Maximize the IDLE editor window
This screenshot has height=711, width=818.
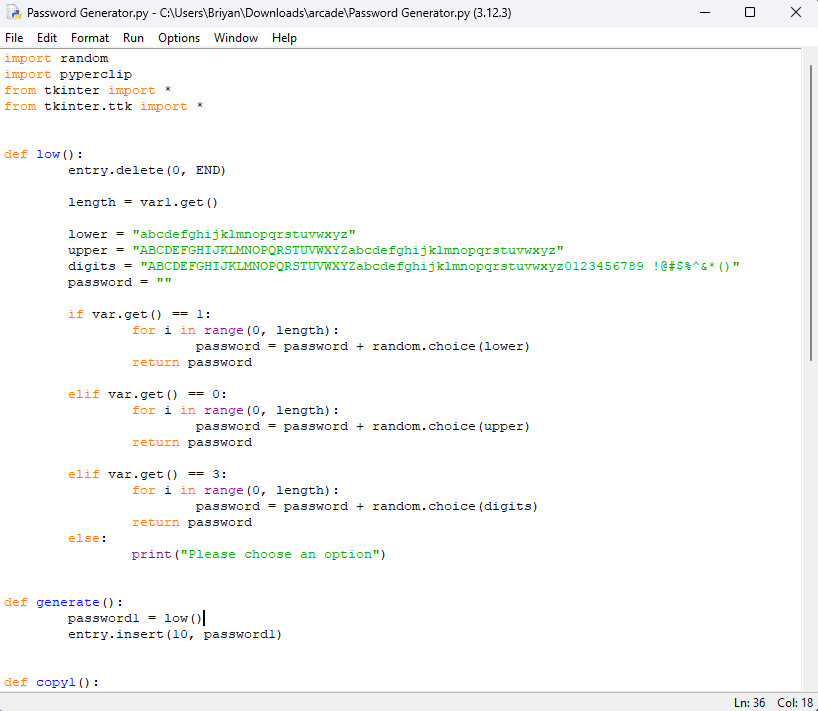coord(750,13)
